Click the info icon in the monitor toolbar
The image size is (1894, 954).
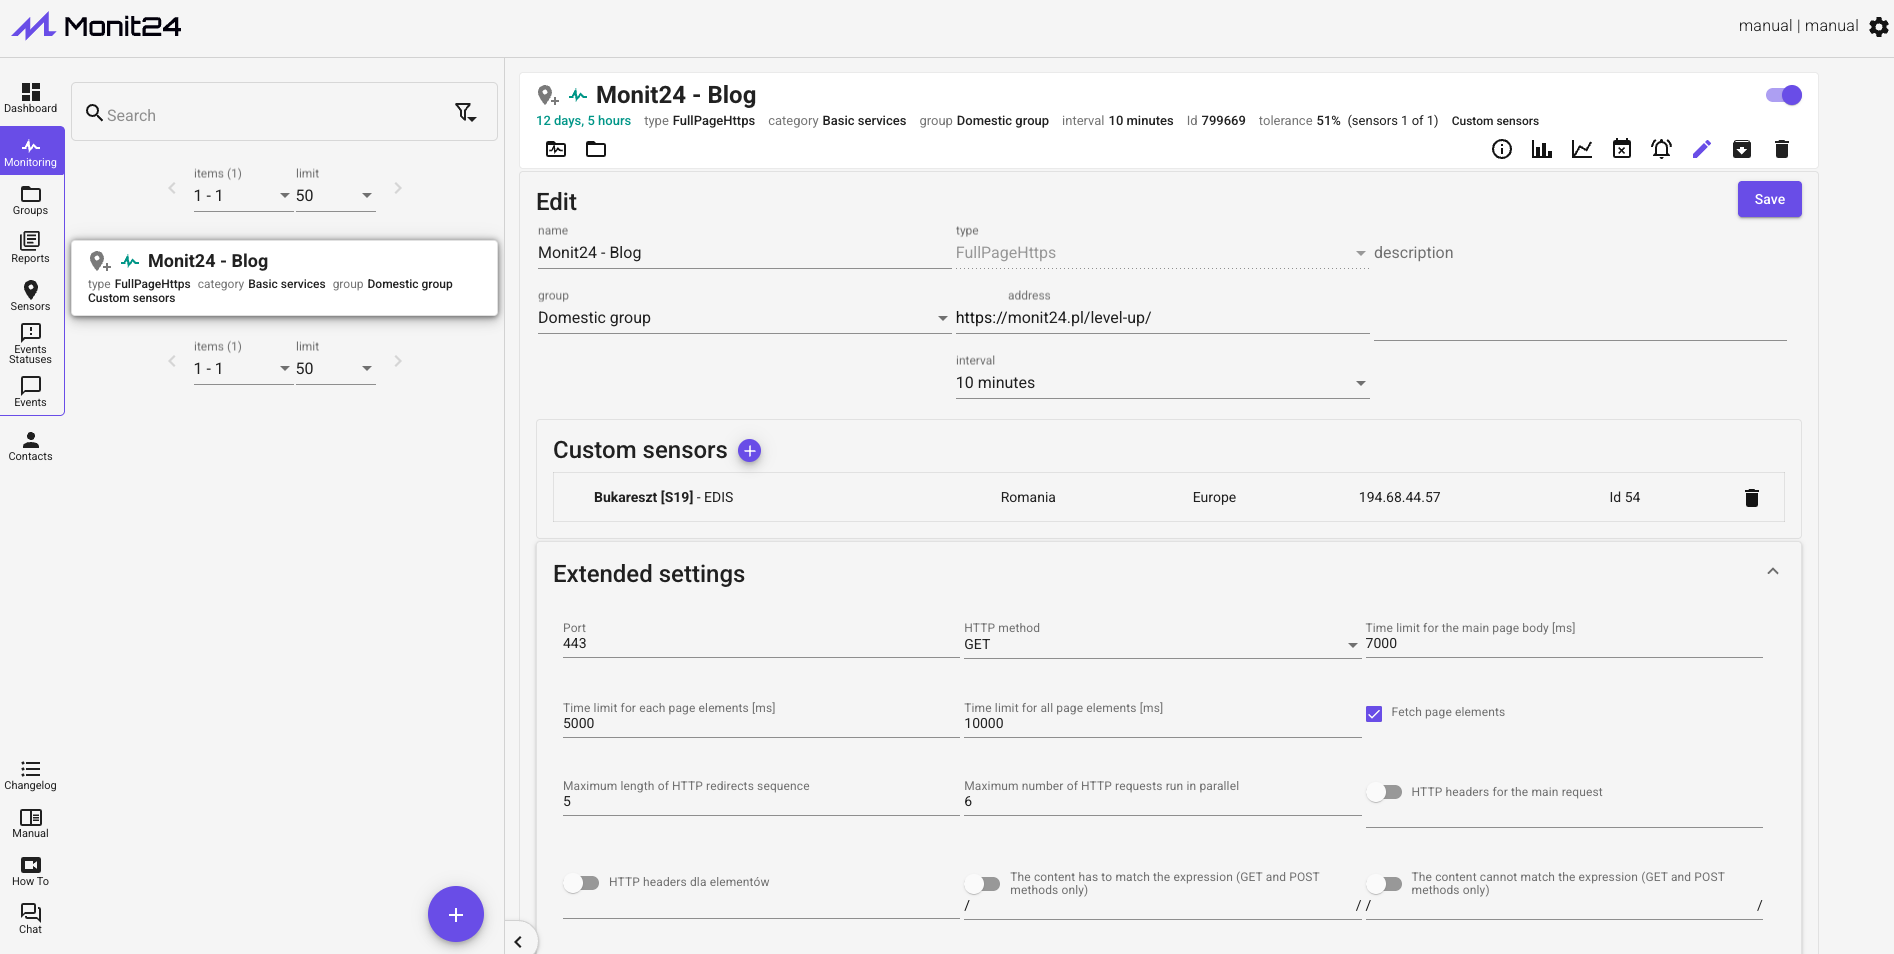(x=1501, y=149)
